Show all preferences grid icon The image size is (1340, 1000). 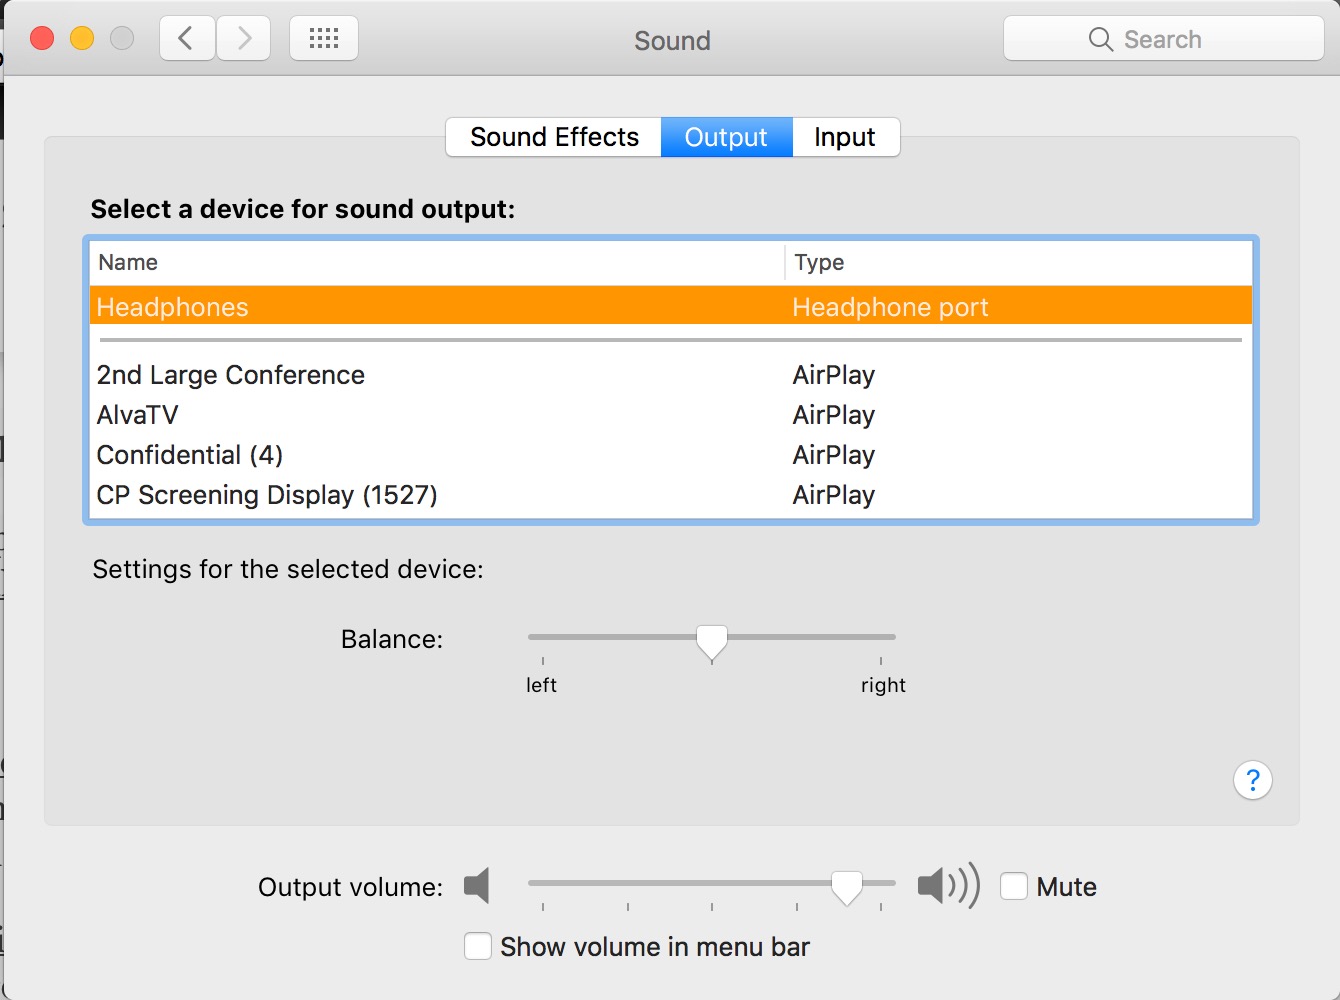pyautogui.click(x=324, y=39)
